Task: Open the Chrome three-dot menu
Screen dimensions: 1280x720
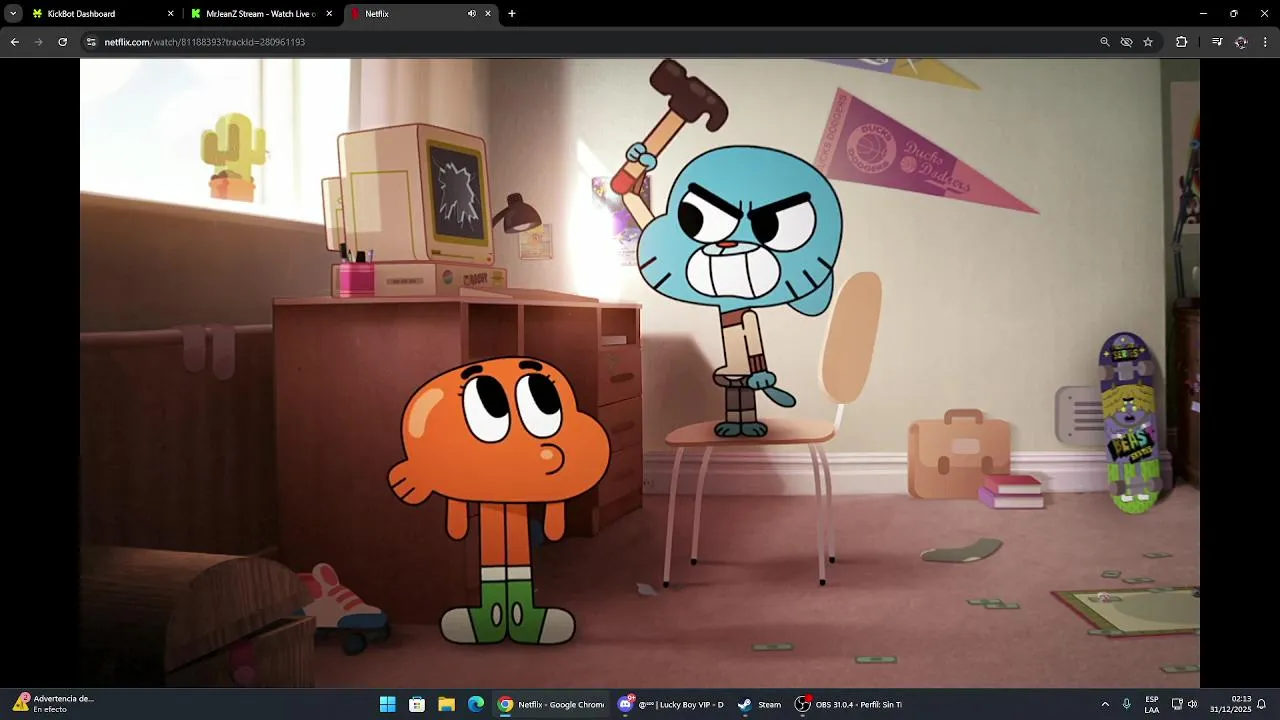Action: coord(1265,42)
